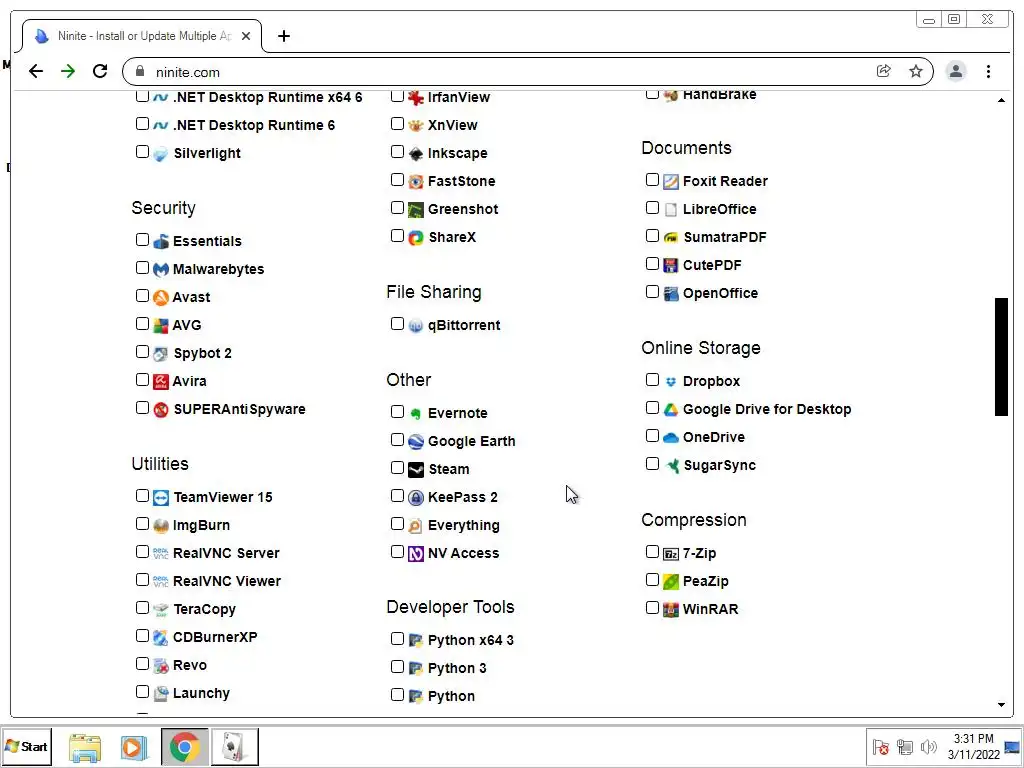This screenshot has height=768, width=1024.
Task: Click the Steam icon
Action: 416,470
